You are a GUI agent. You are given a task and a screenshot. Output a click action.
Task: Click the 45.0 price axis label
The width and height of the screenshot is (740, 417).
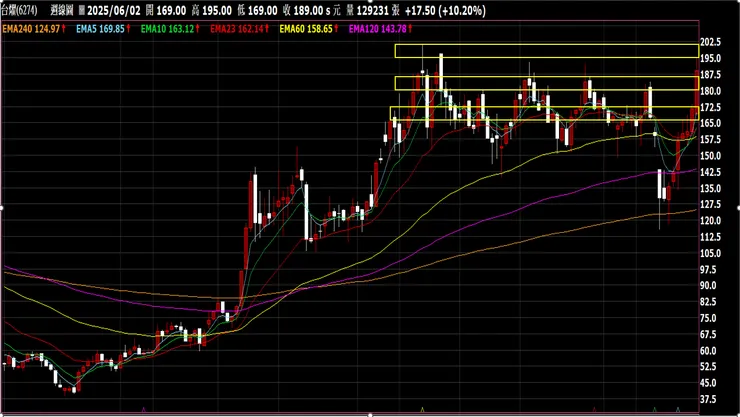(708, 383)
